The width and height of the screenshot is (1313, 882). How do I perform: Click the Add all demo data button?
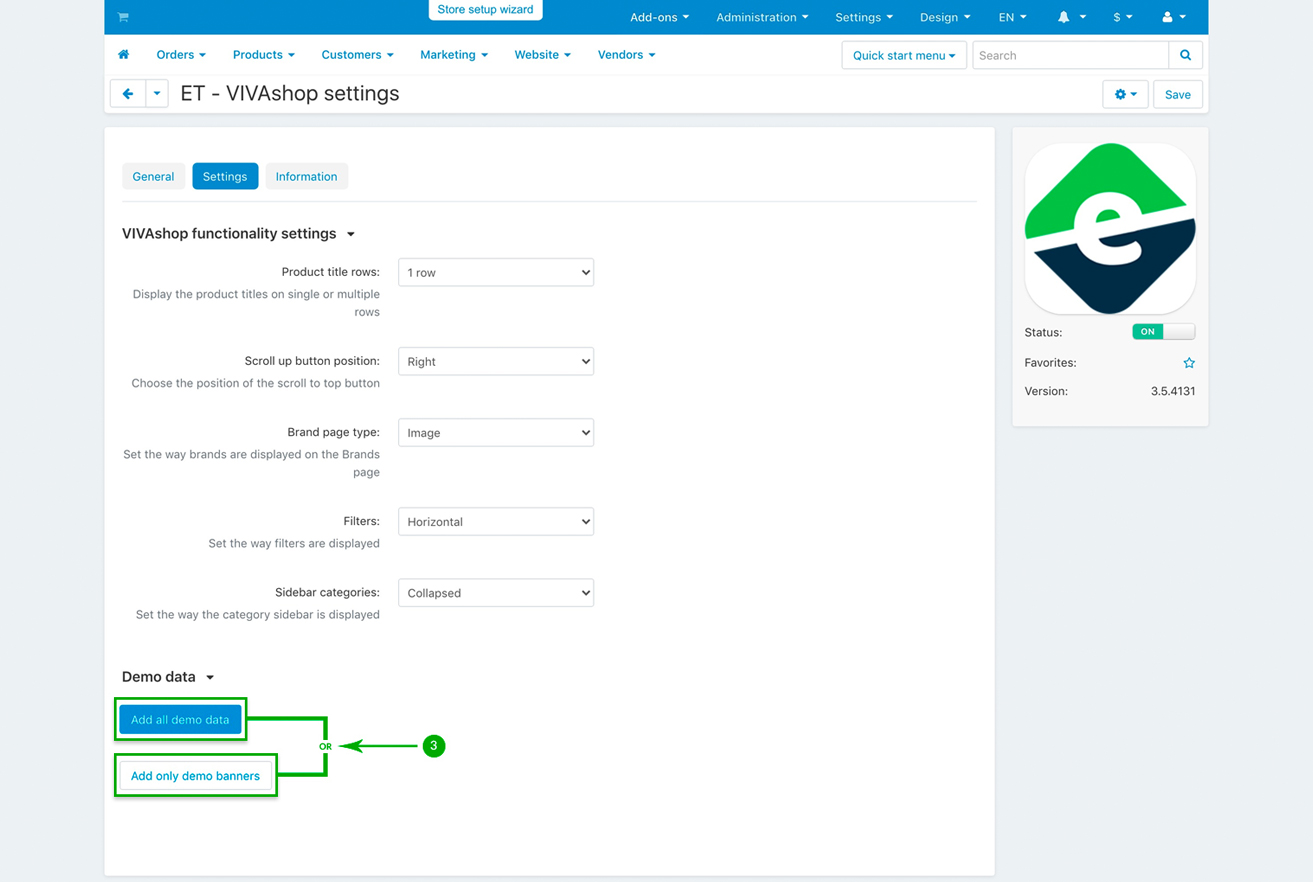(x=180, y=720)
